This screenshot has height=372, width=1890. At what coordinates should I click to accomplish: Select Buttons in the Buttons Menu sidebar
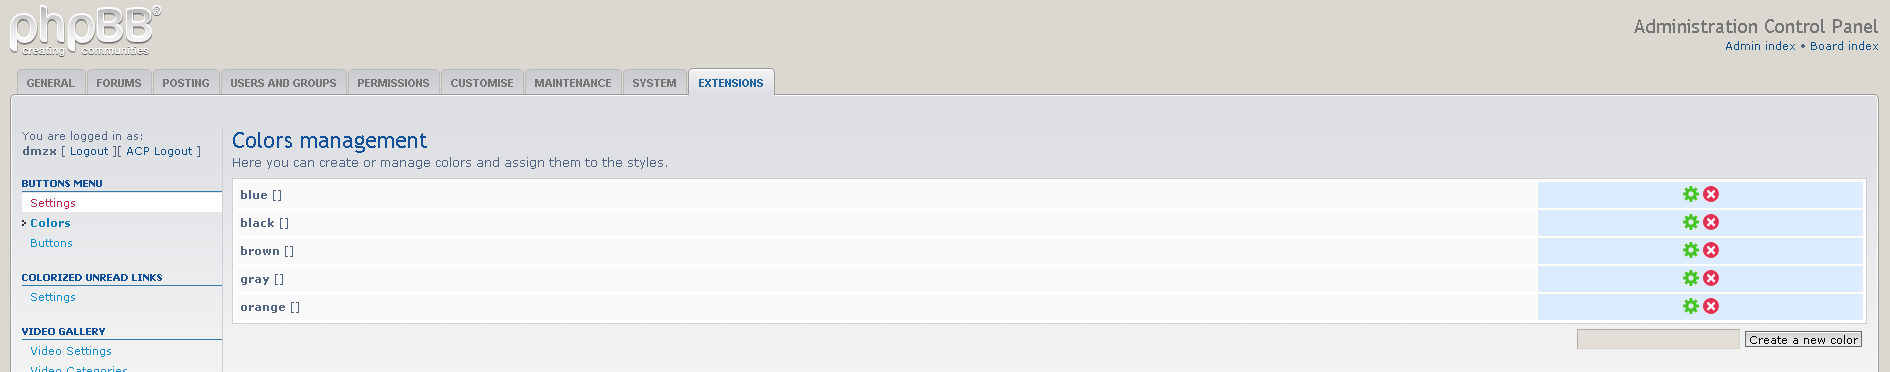click(51, 243)
